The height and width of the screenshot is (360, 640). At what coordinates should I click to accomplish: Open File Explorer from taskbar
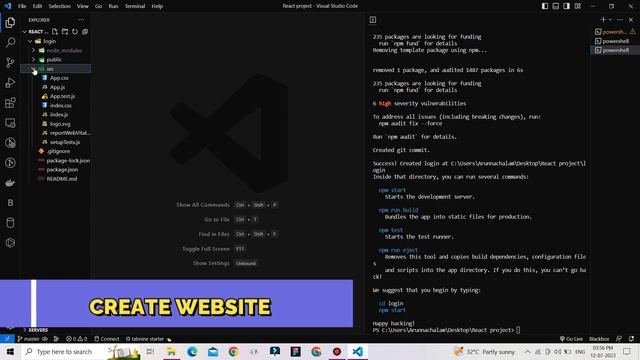(171, 351)
